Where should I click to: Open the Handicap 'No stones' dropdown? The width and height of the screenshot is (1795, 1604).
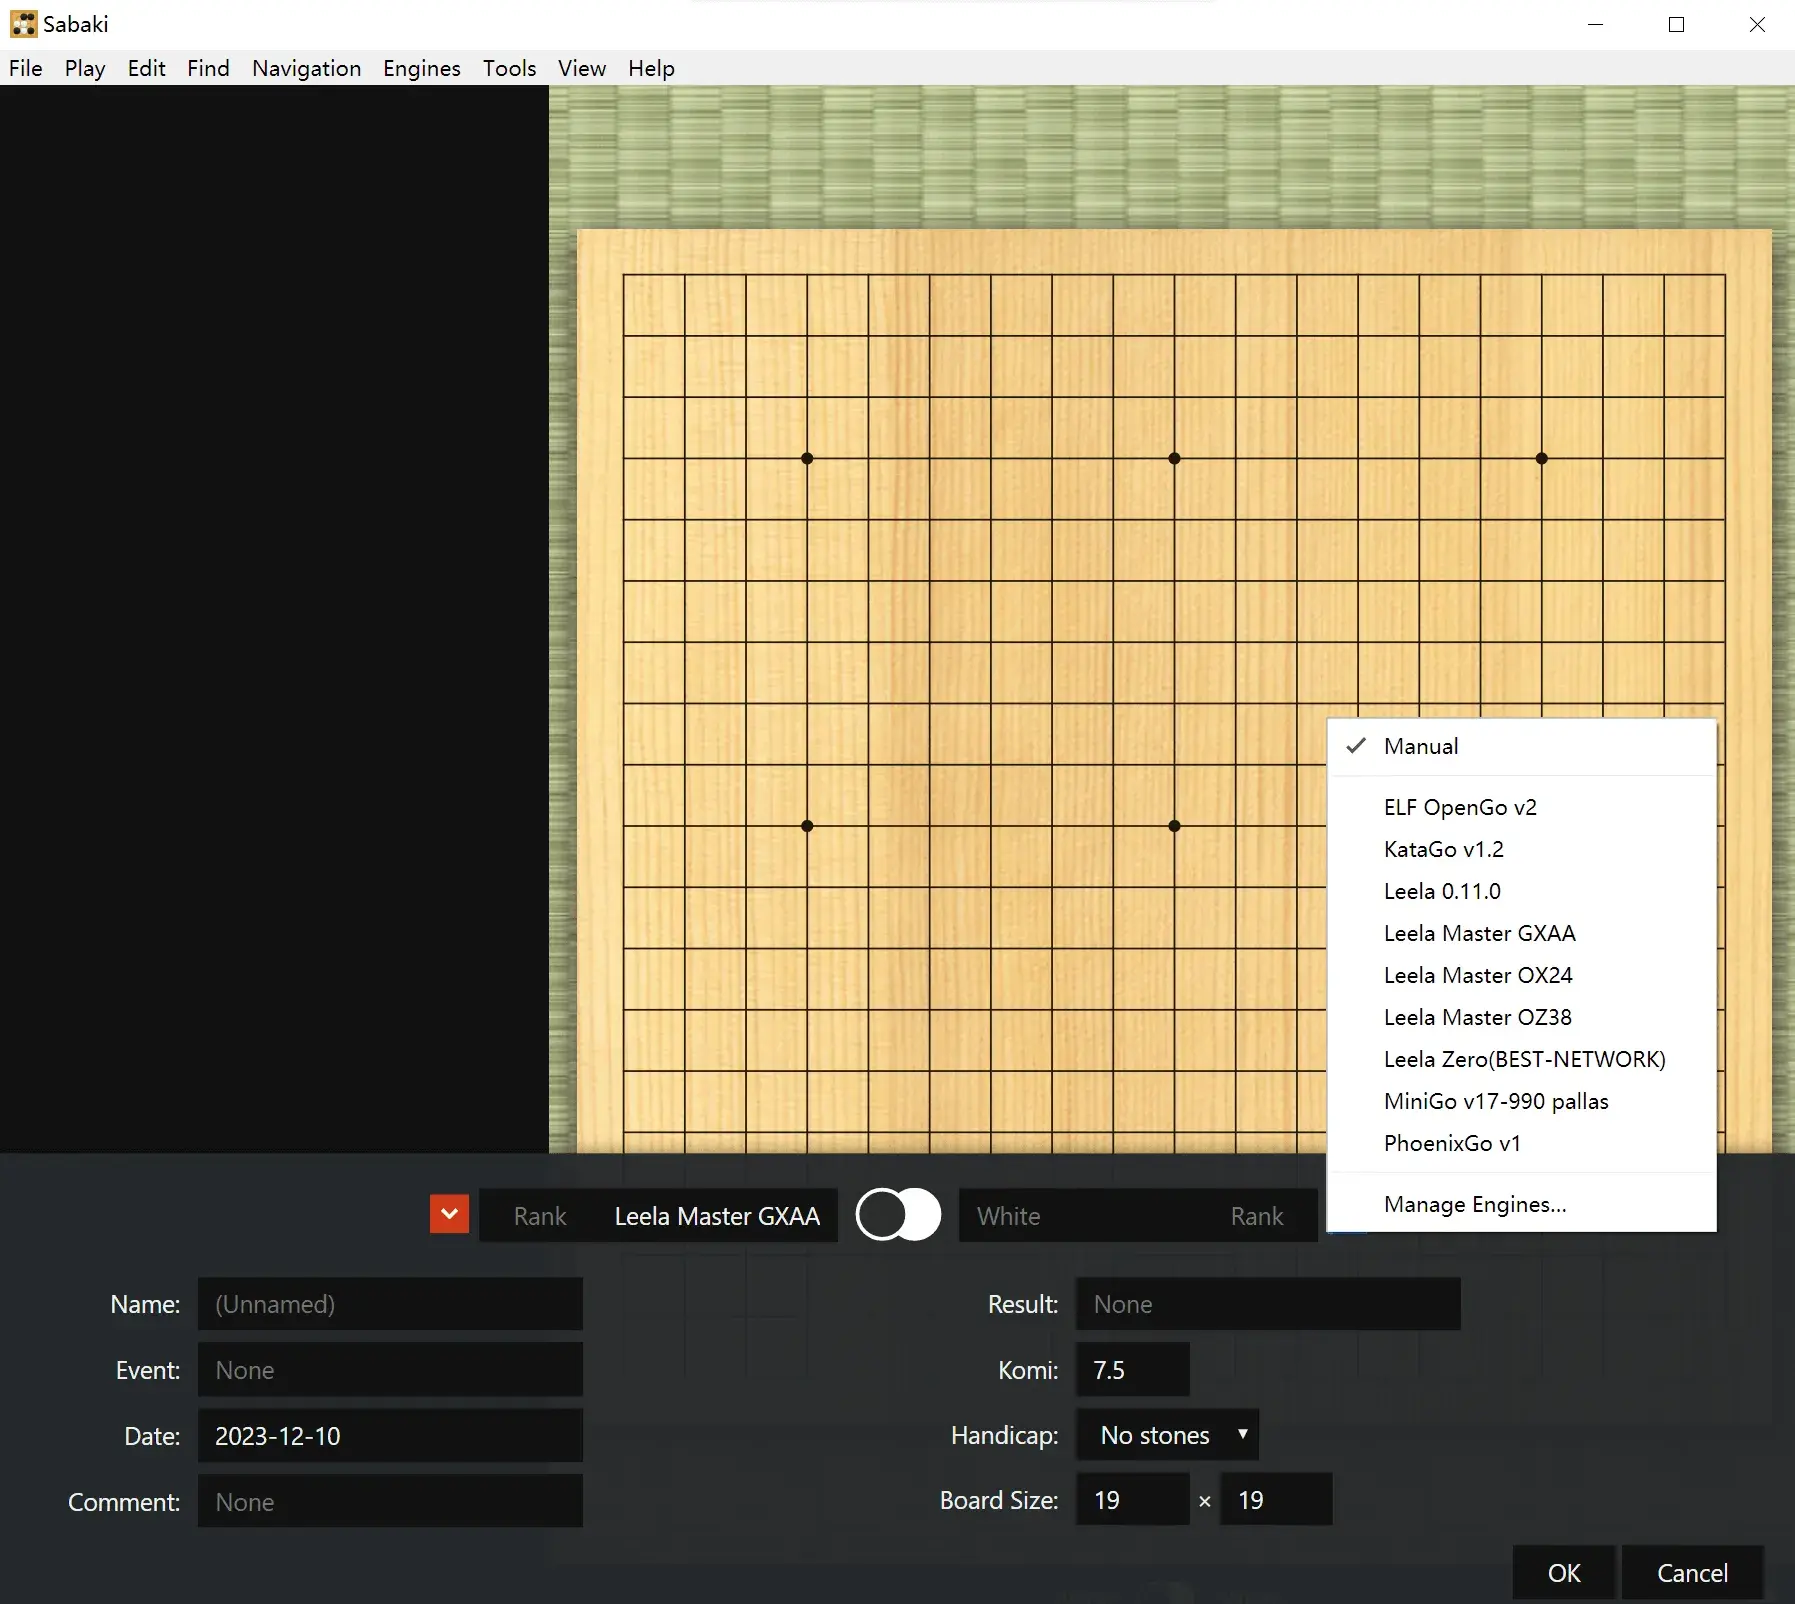[1167, 1435]
